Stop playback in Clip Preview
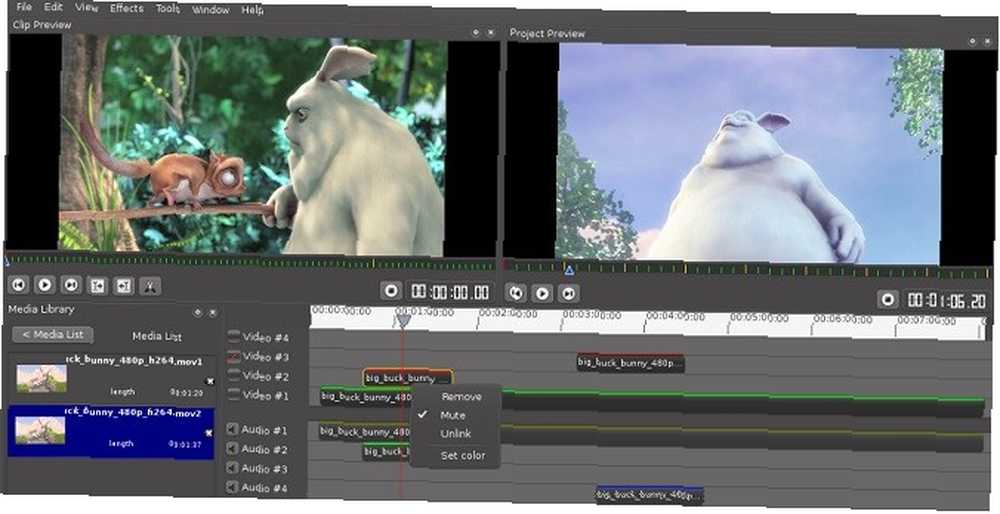 click(x=392, y=291)
